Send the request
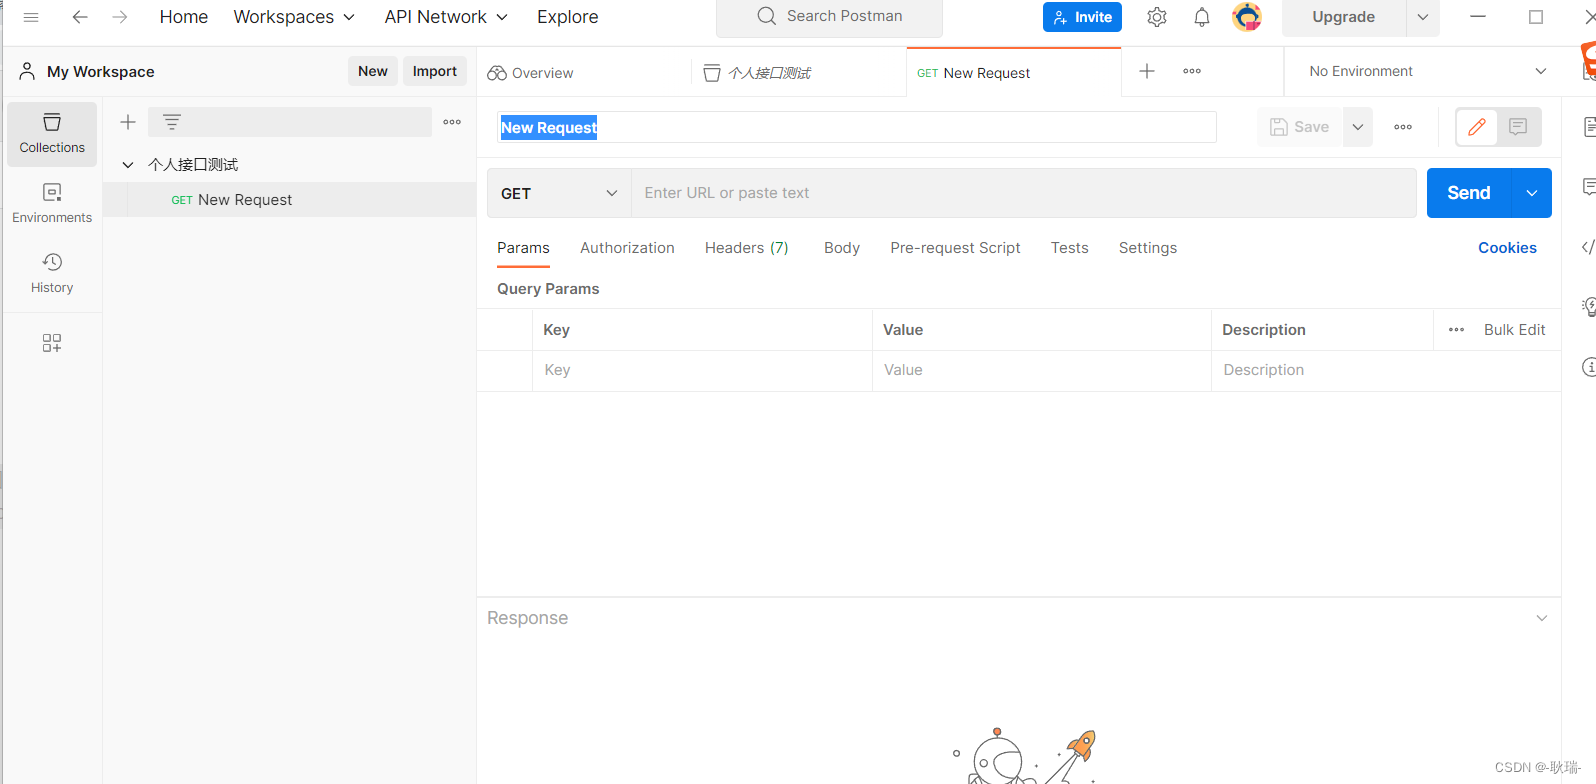1596x784 pixels. pyautogui.click(x=1469, y=193)
